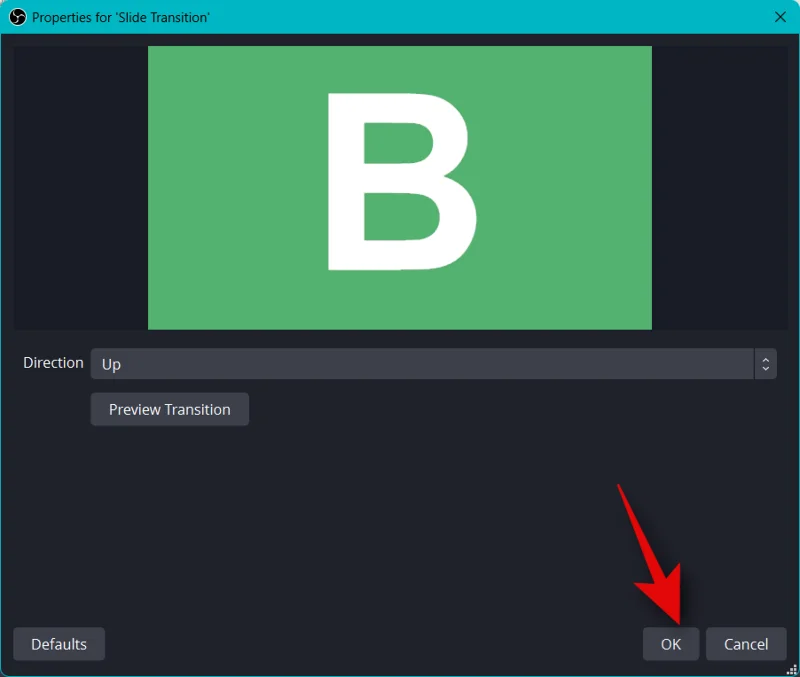Dismiss dialog with the Cancel button
The height and width of the screenshot is (677, 800).
(746, 644)
